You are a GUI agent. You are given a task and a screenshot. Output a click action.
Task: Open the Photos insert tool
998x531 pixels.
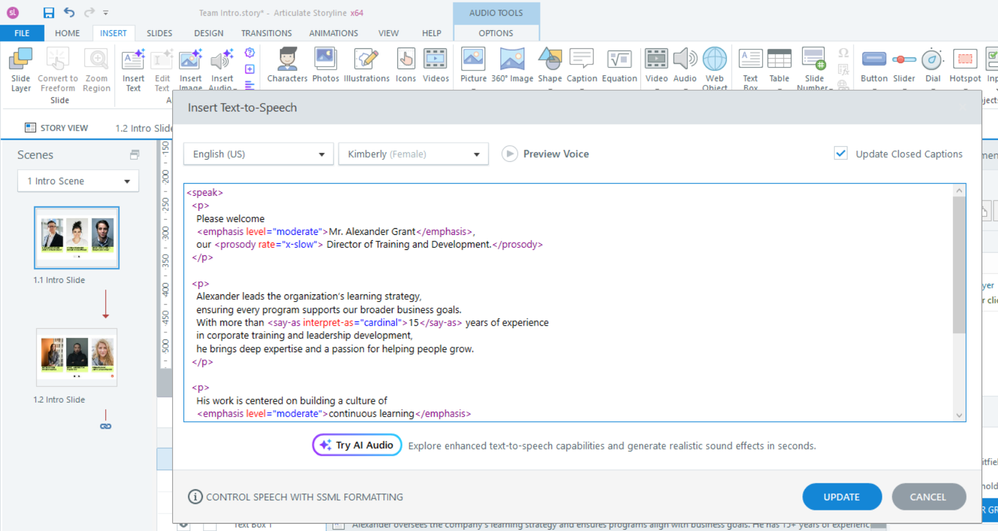click(x=325, y=64)
